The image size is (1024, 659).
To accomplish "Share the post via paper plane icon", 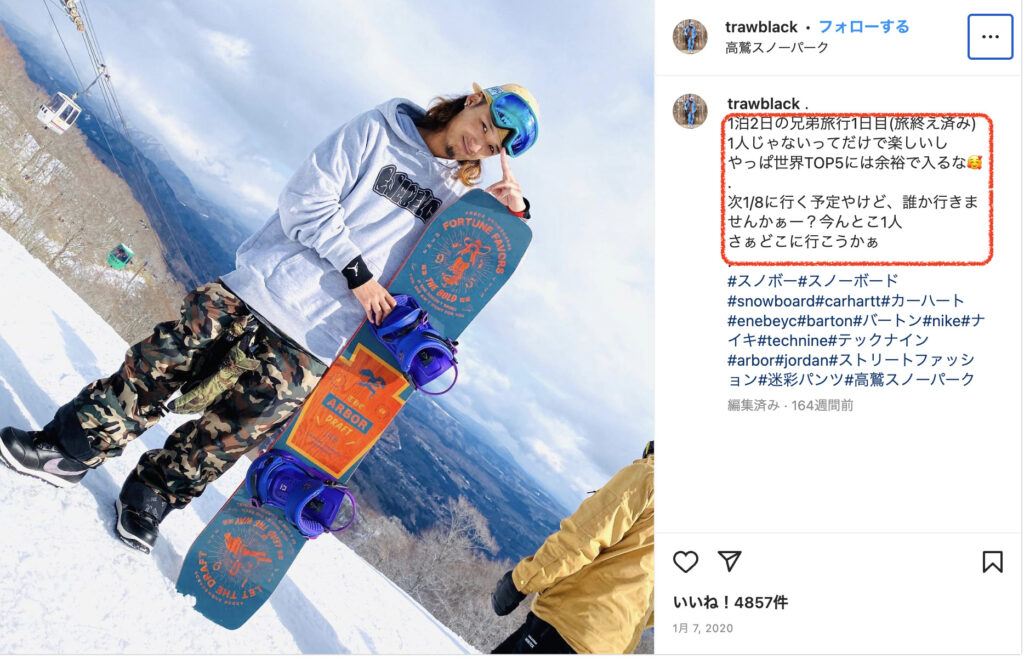I will [729, 561].
